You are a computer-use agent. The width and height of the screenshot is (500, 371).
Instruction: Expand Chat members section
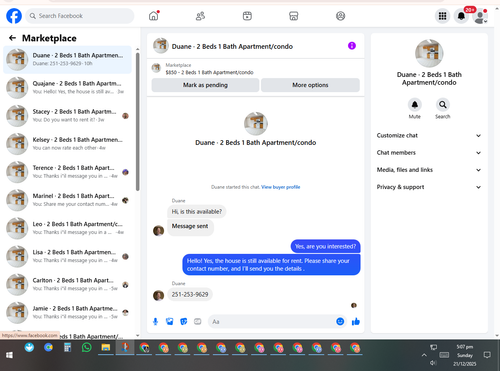coord(429,153)
